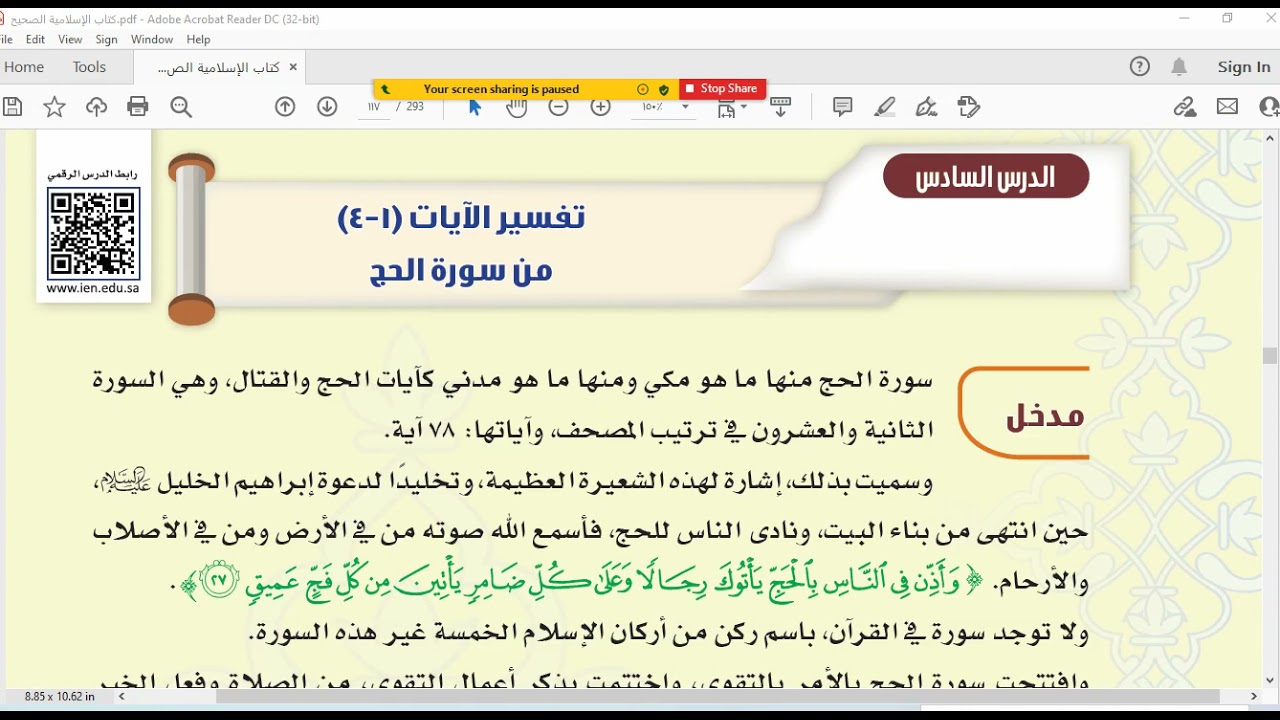Click the QR code image

pyautogui.click(x=93, y=233)
